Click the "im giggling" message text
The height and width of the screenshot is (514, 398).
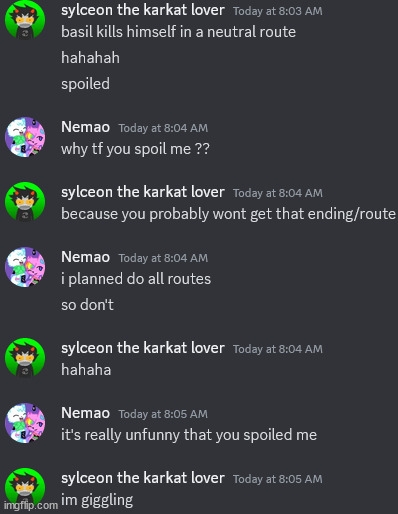tap(97, 501)
